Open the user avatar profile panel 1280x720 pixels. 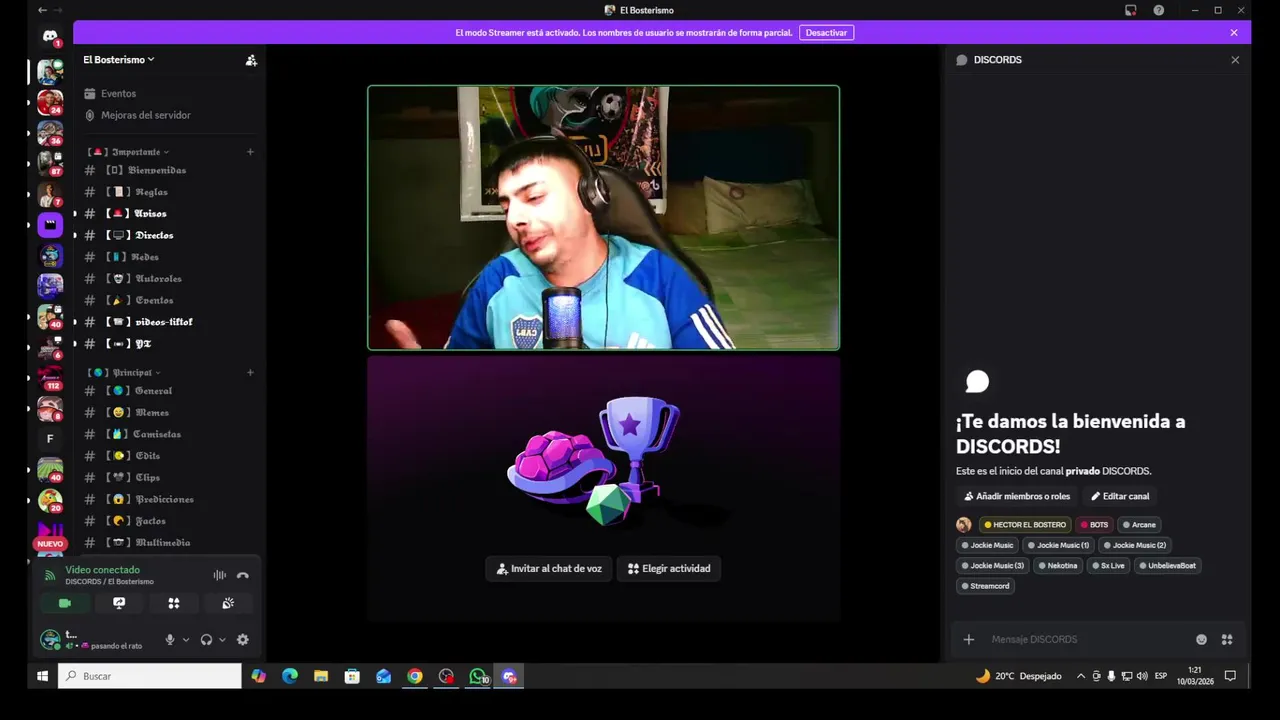[50, 640]
